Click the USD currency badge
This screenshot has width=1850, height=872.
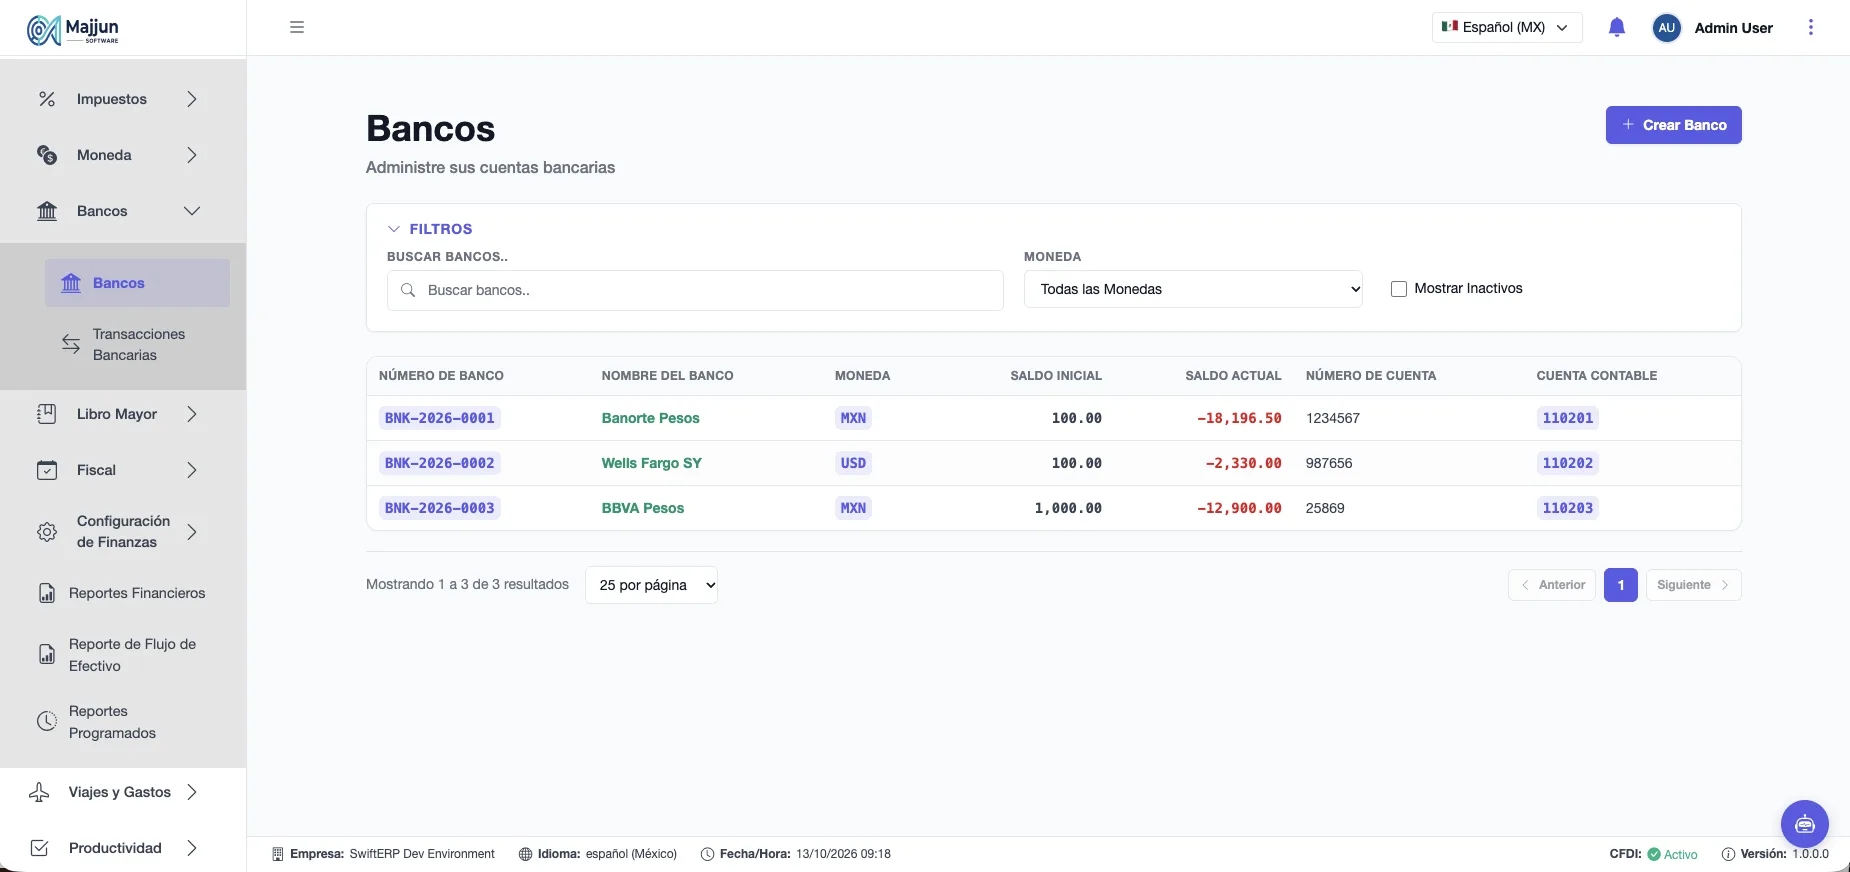[853, 463]
